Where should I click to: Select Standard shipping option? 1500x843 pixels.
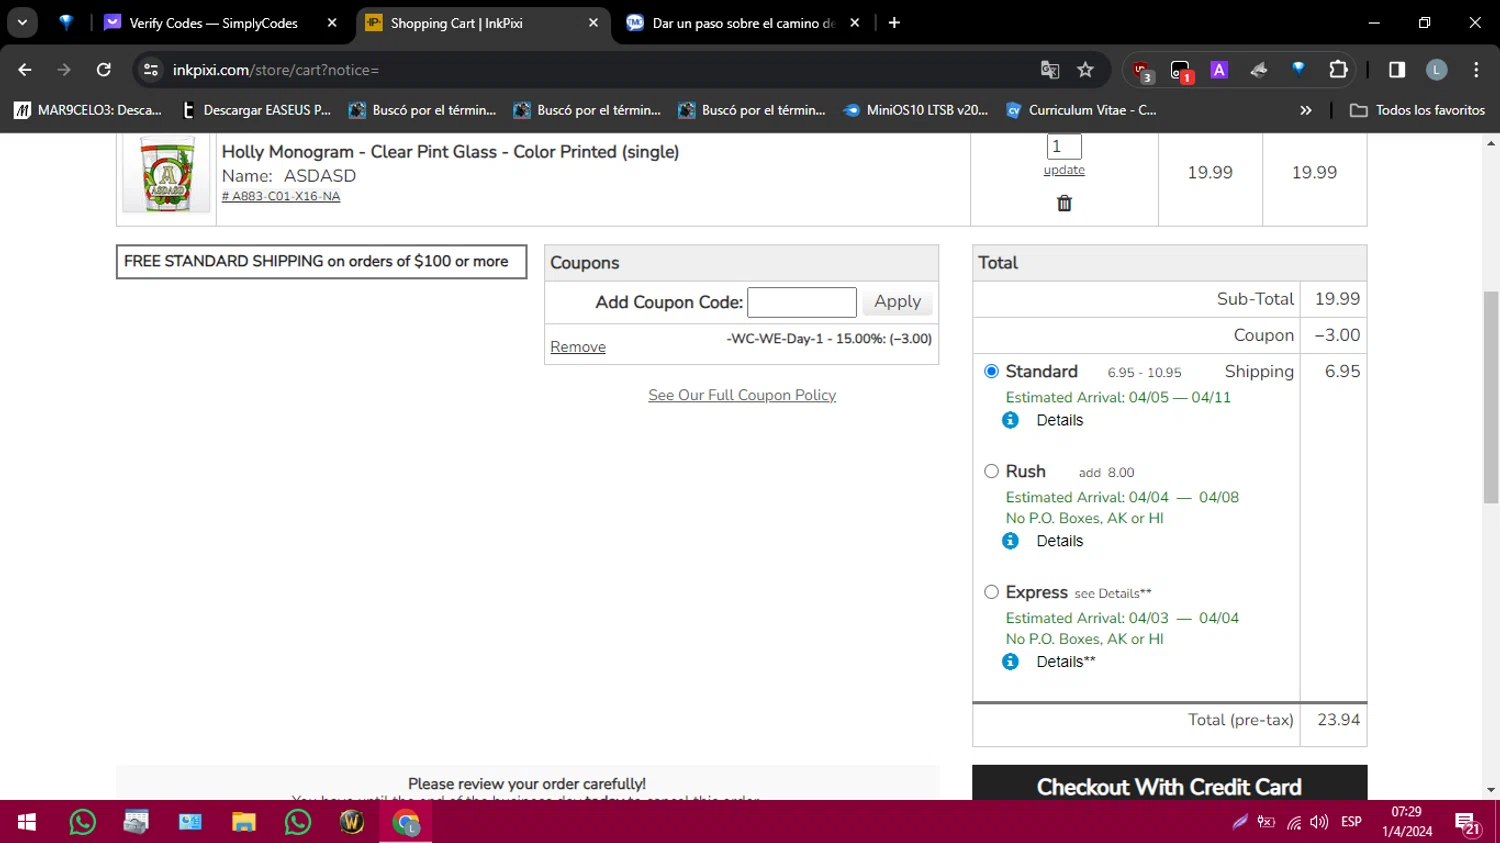991,371
